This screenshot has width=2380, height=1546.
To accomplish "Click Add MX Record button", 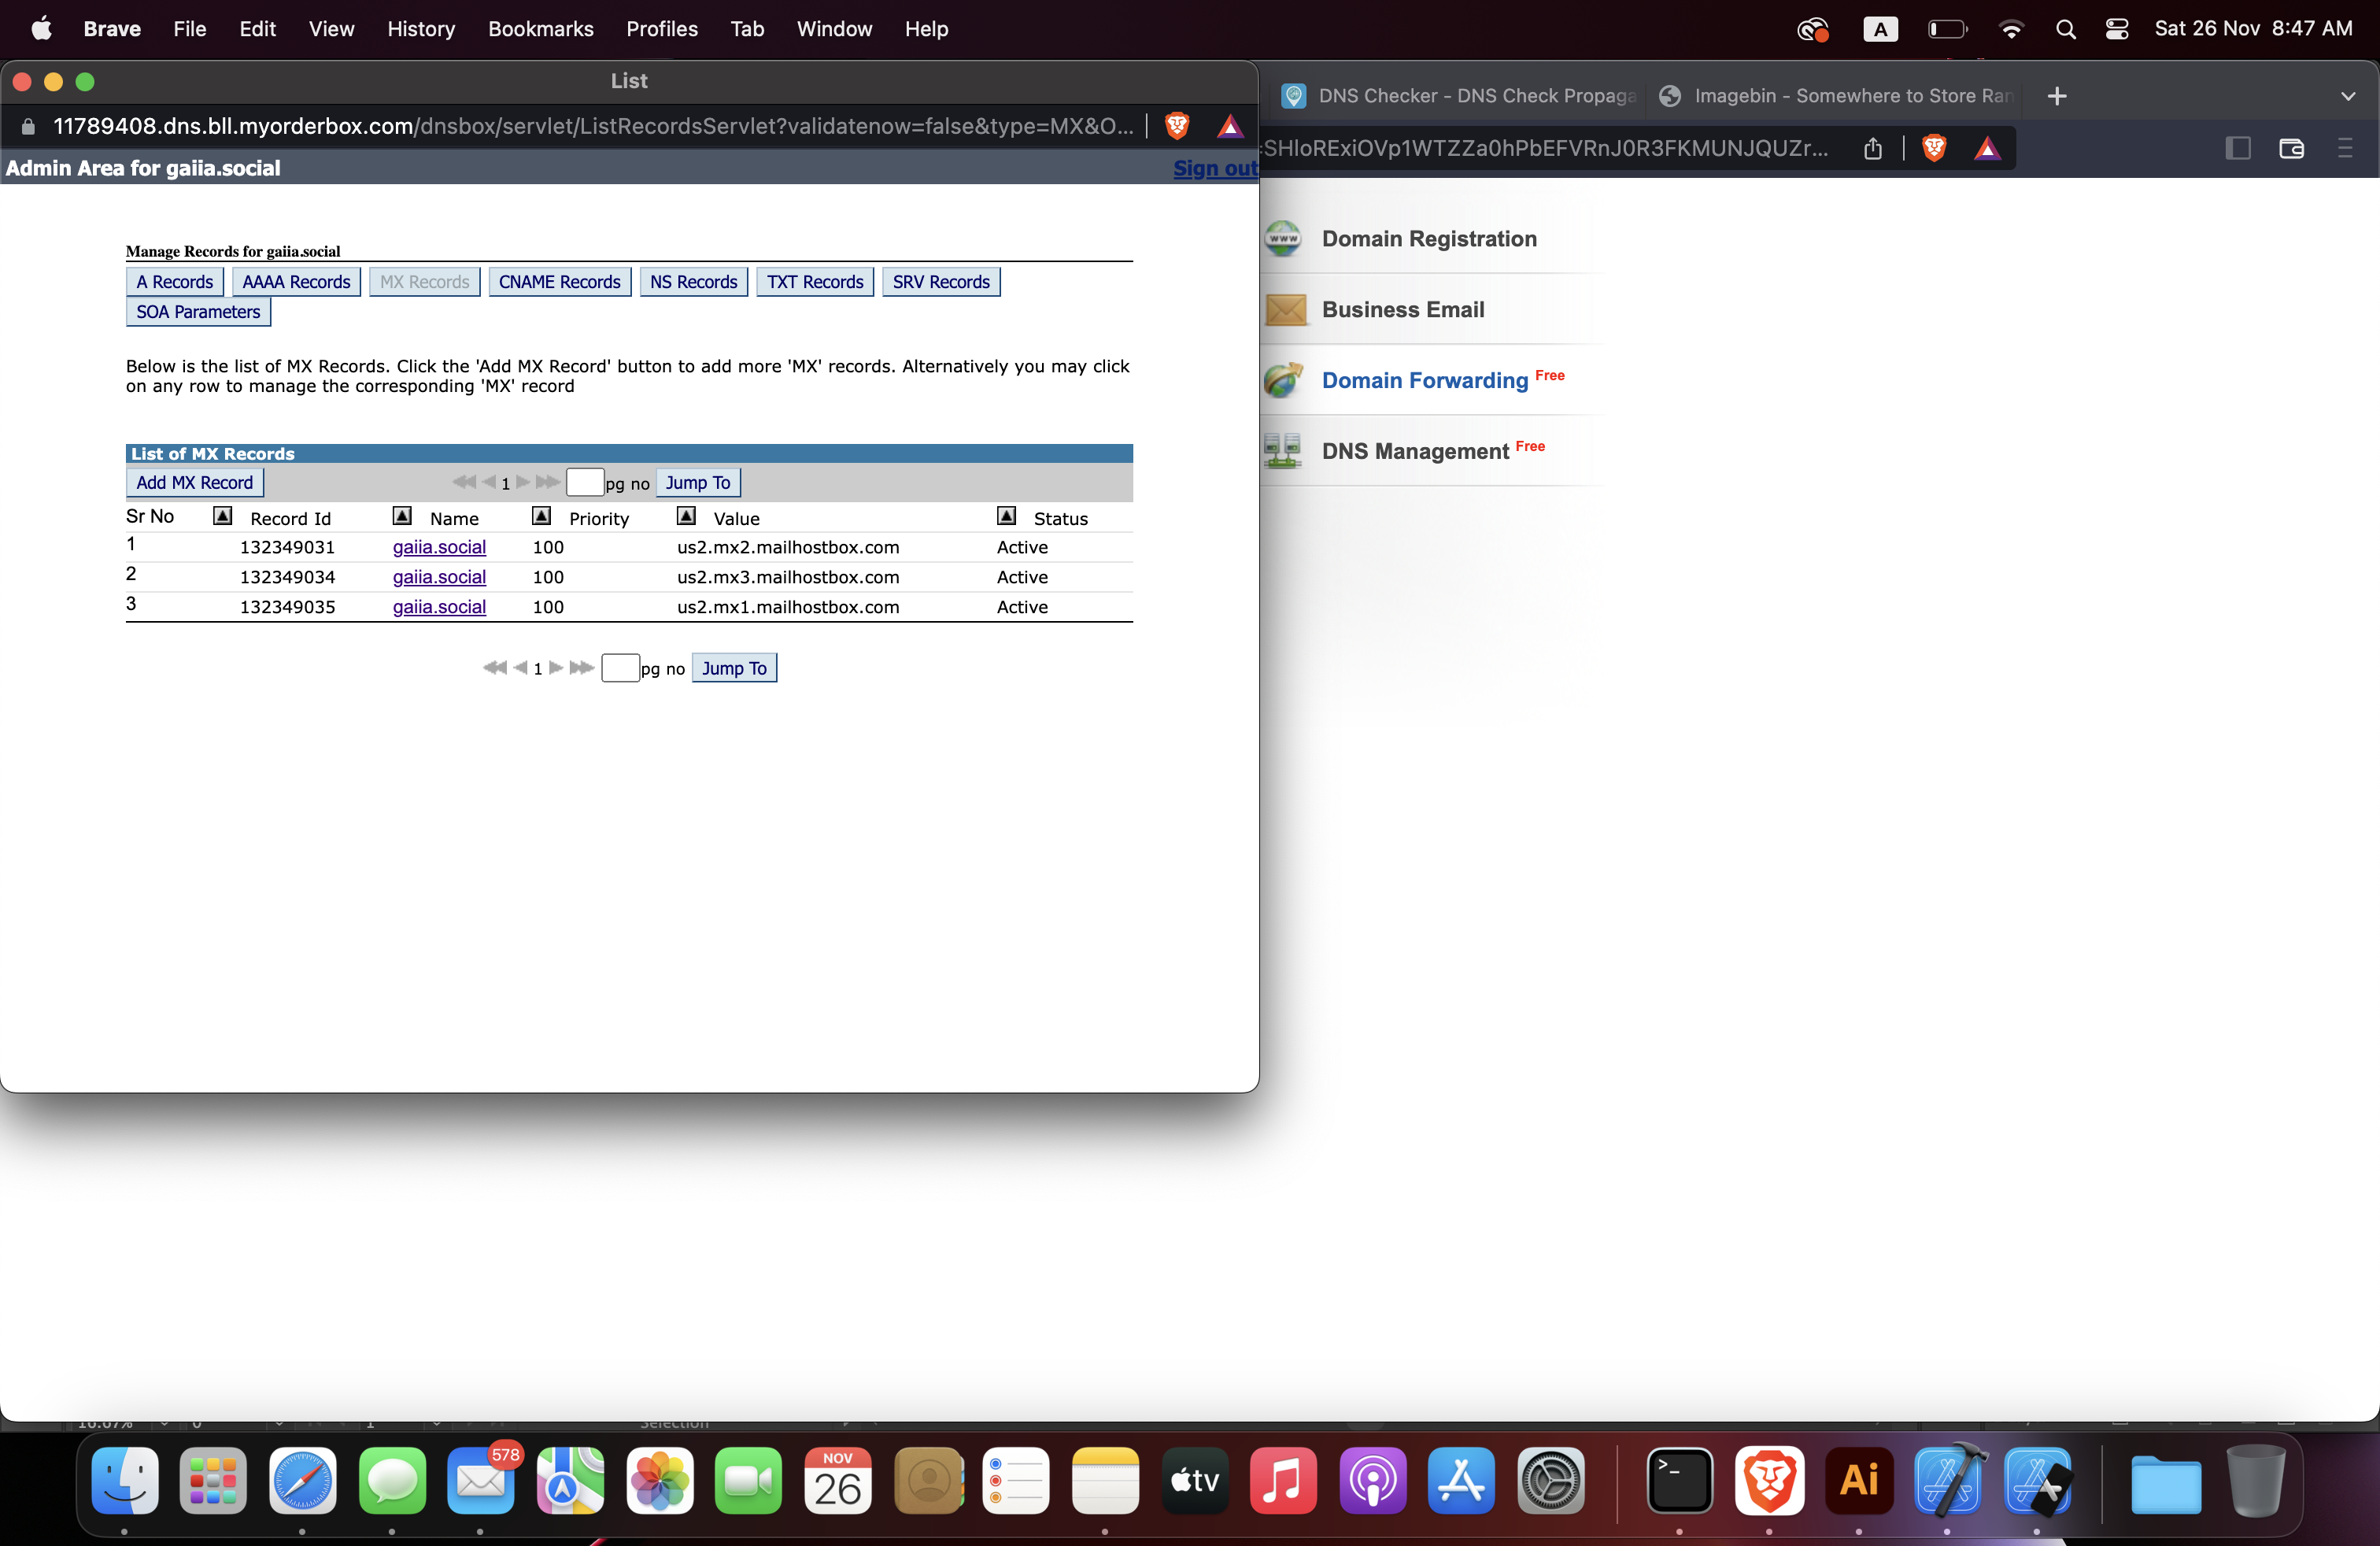I will [195, 483].
